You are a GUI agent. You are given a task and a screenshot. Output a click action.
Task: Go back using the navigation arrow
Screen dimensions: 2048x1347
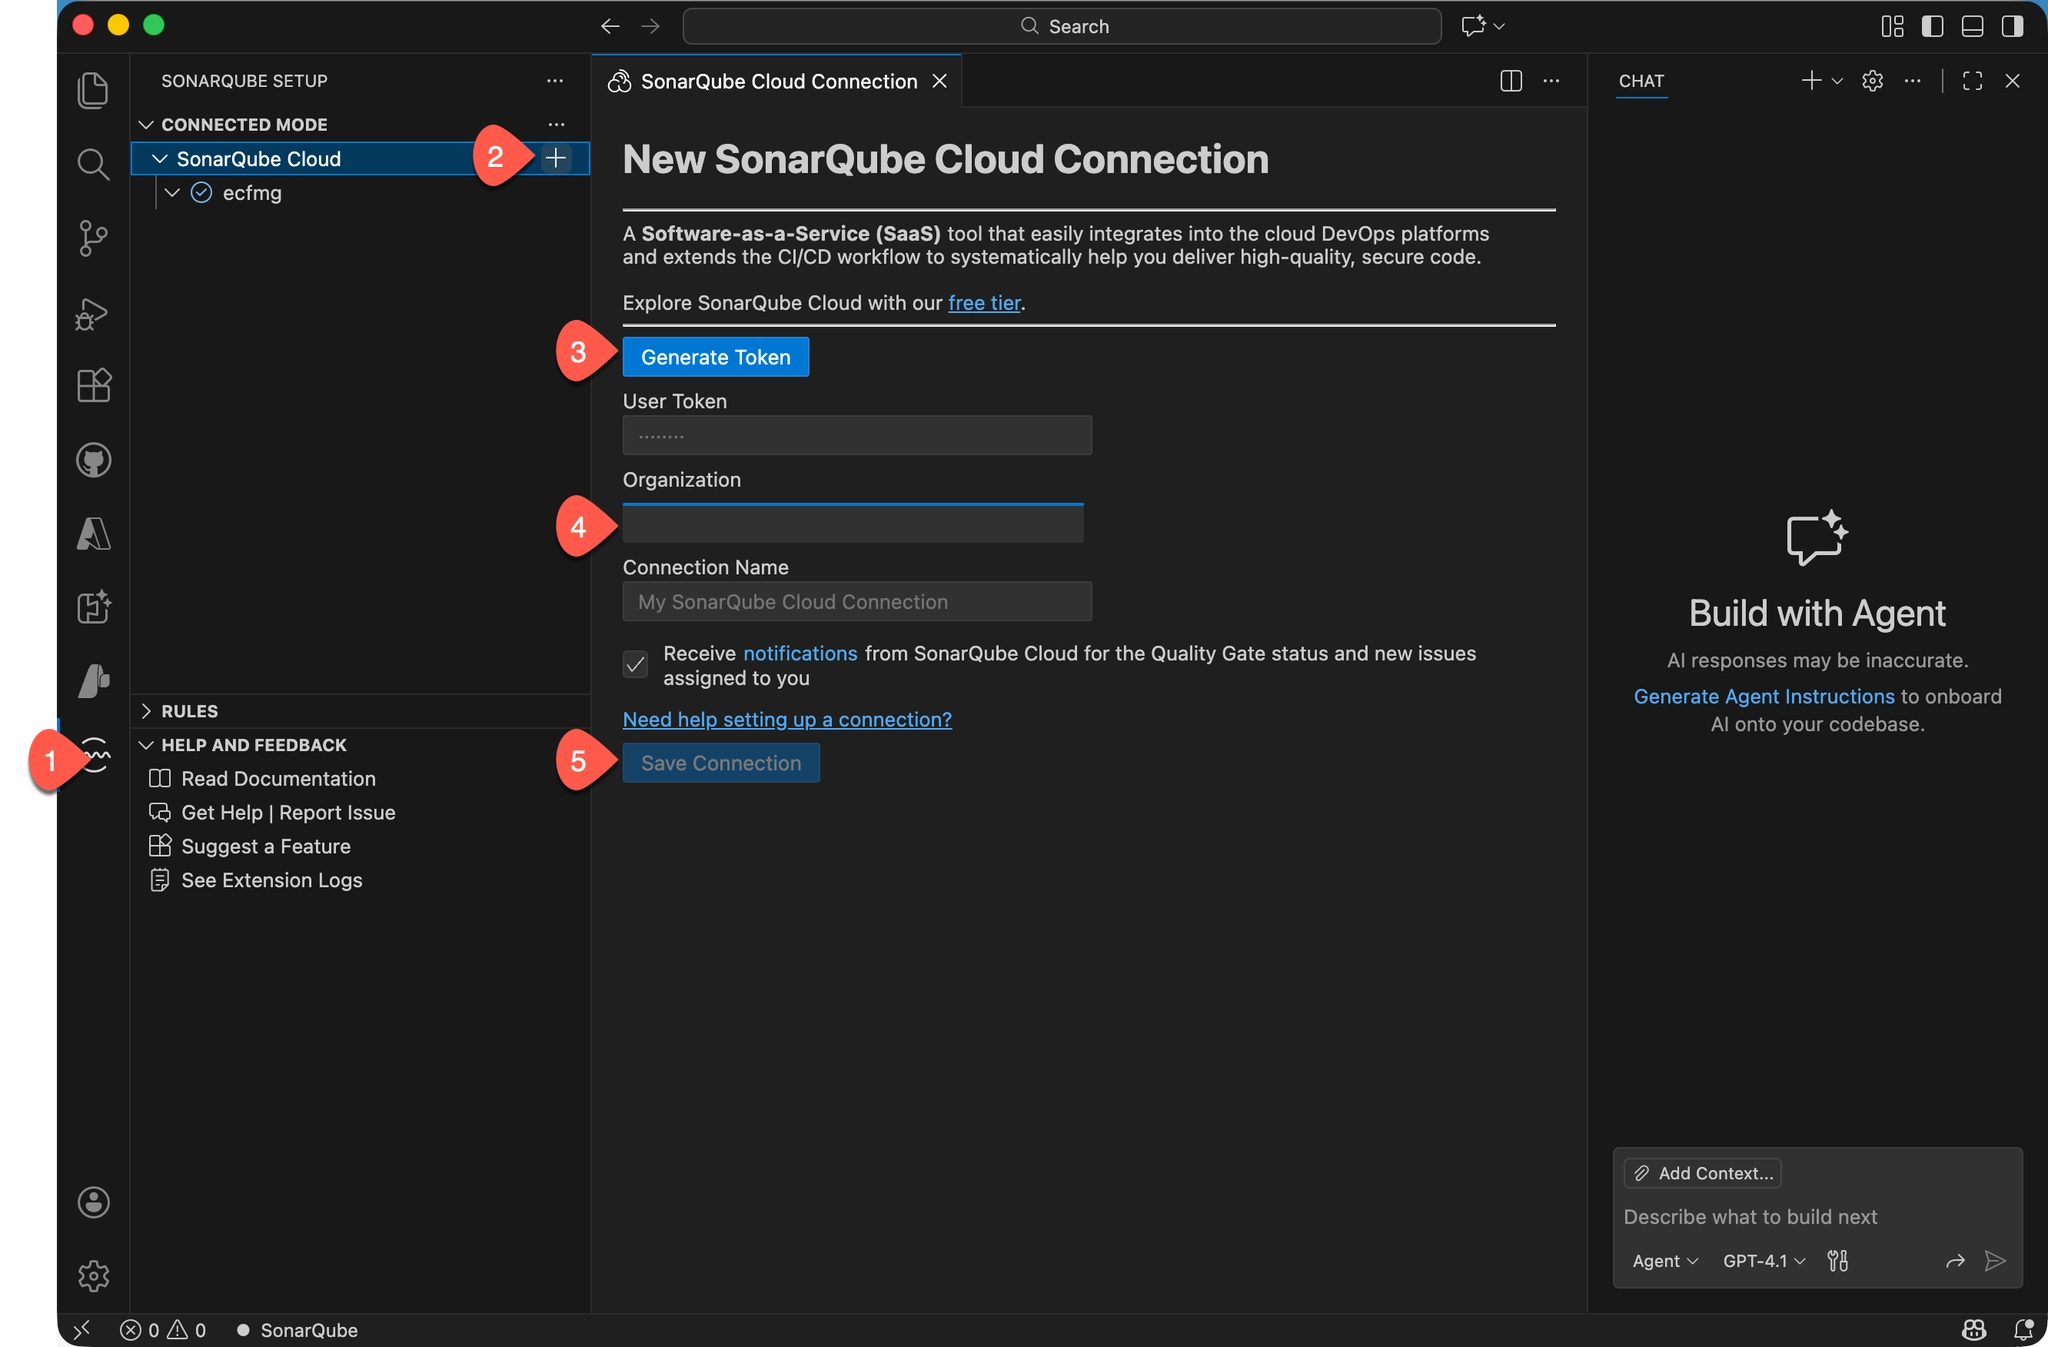coord(610,26)
